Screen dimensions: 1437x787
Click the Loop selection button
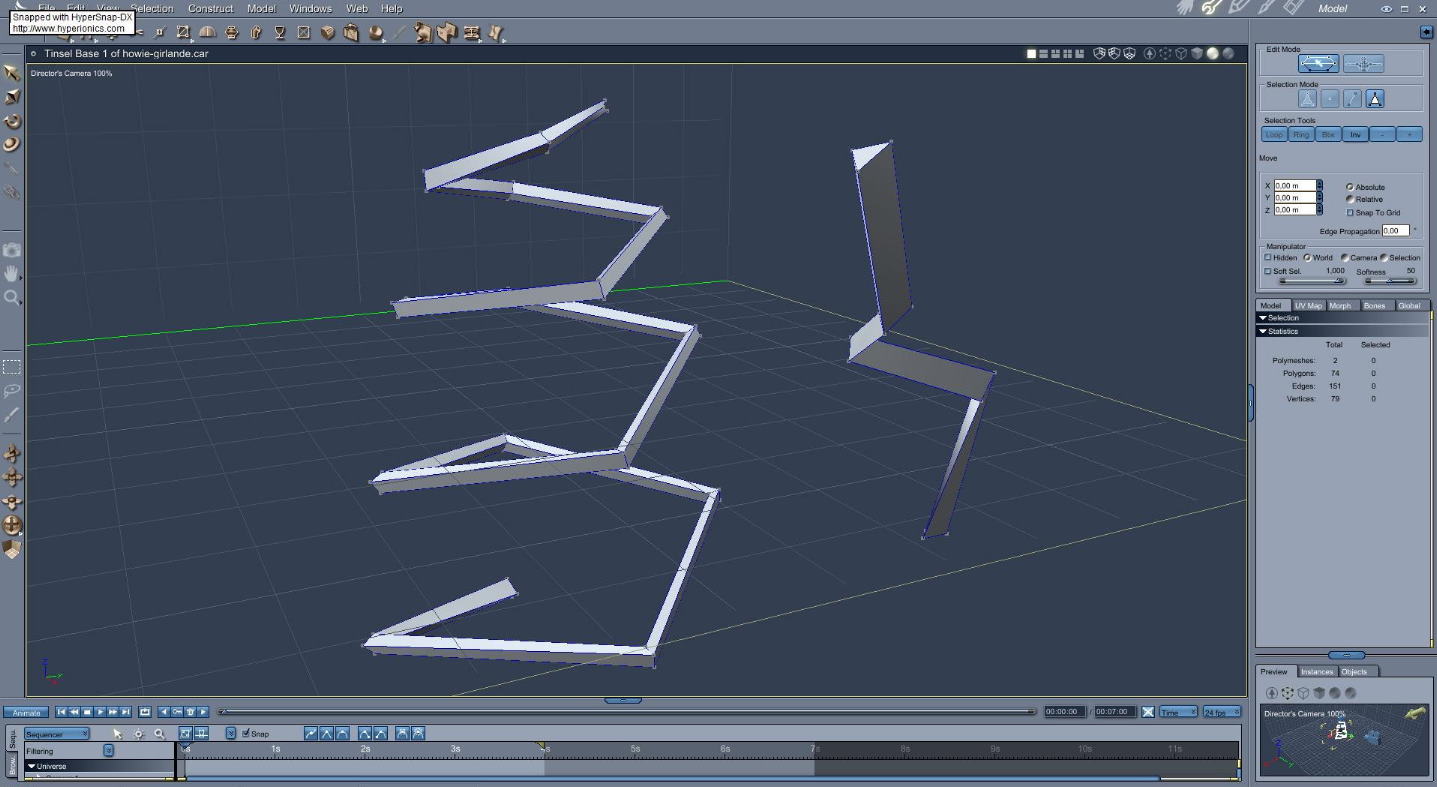(x=1274, y=134)
